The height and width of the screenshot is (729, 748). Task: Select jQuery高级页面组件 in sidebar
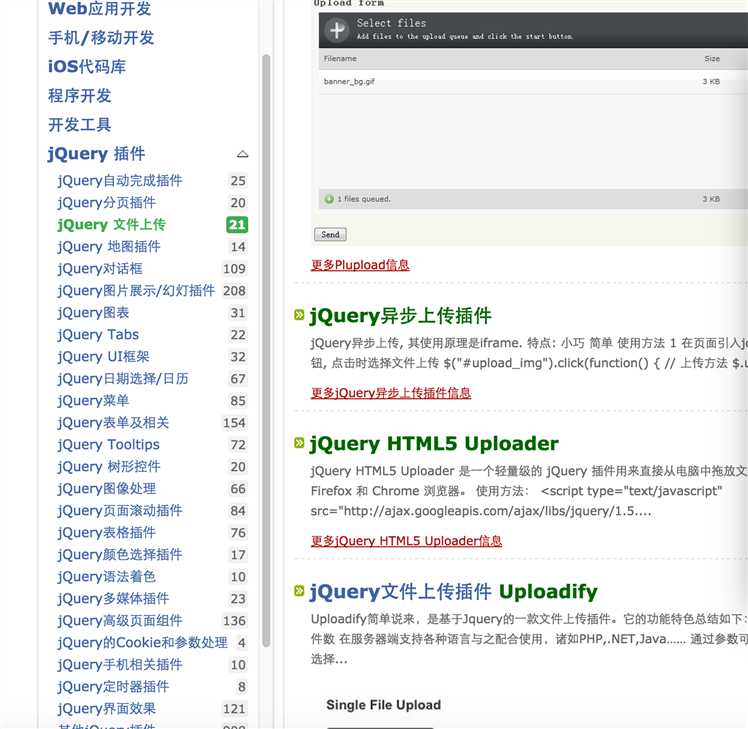tap(120, 620)
